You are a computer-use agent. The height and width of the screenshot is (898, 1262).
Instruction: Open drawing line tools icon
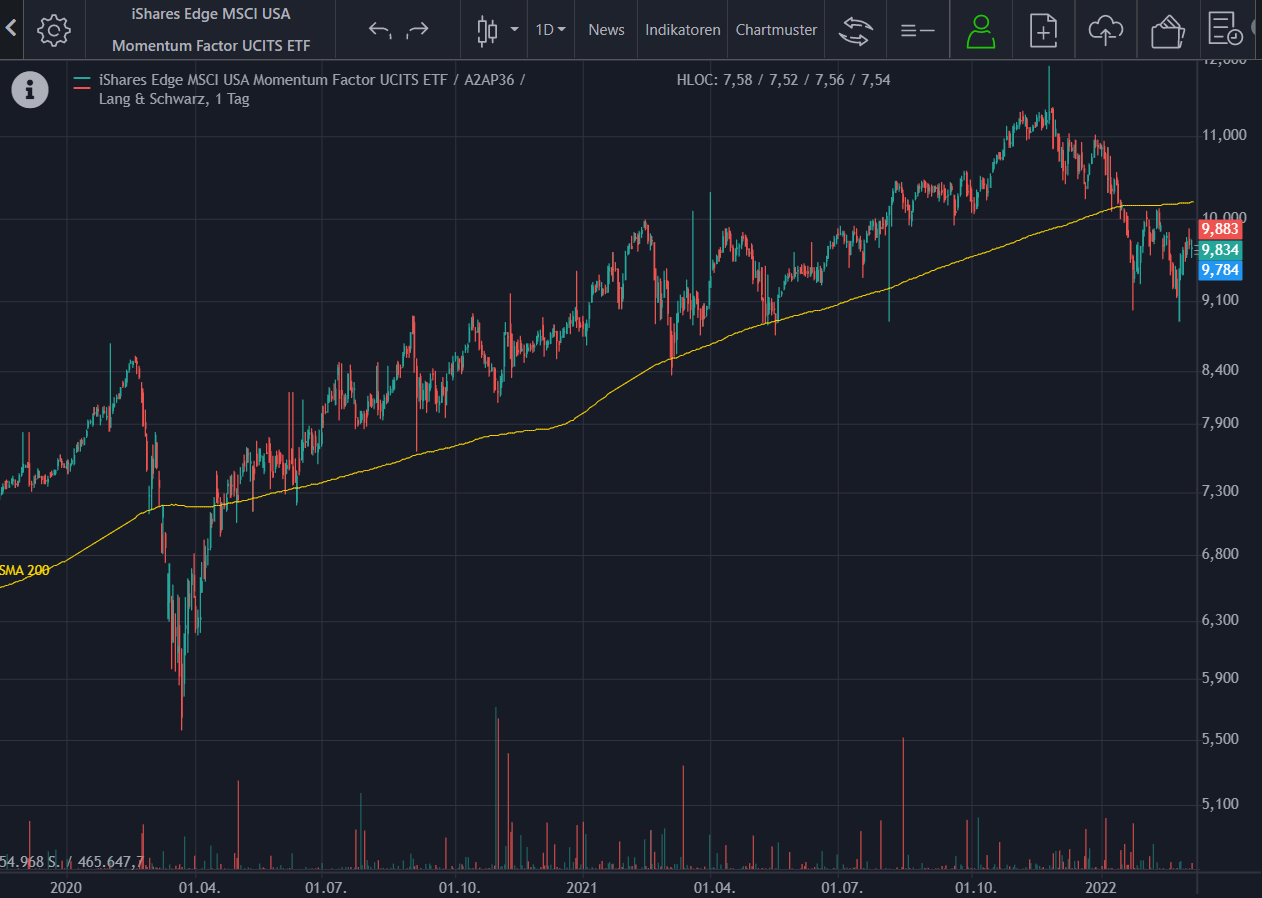coord(917,30)
